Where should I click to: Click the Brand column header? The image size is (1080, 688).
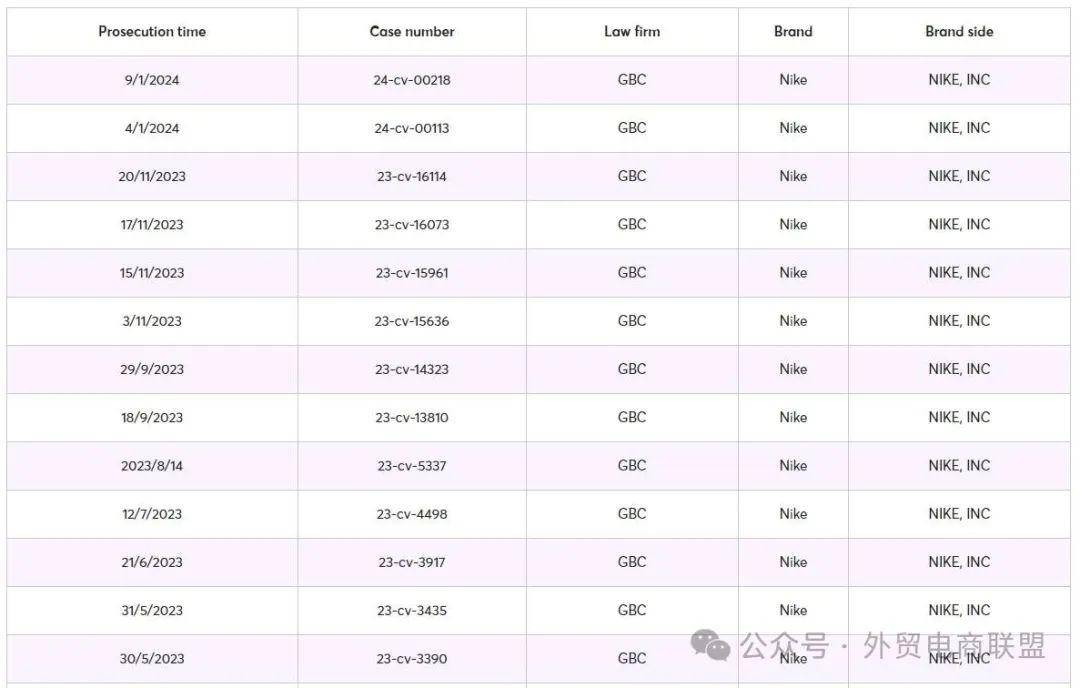point(793,32)
